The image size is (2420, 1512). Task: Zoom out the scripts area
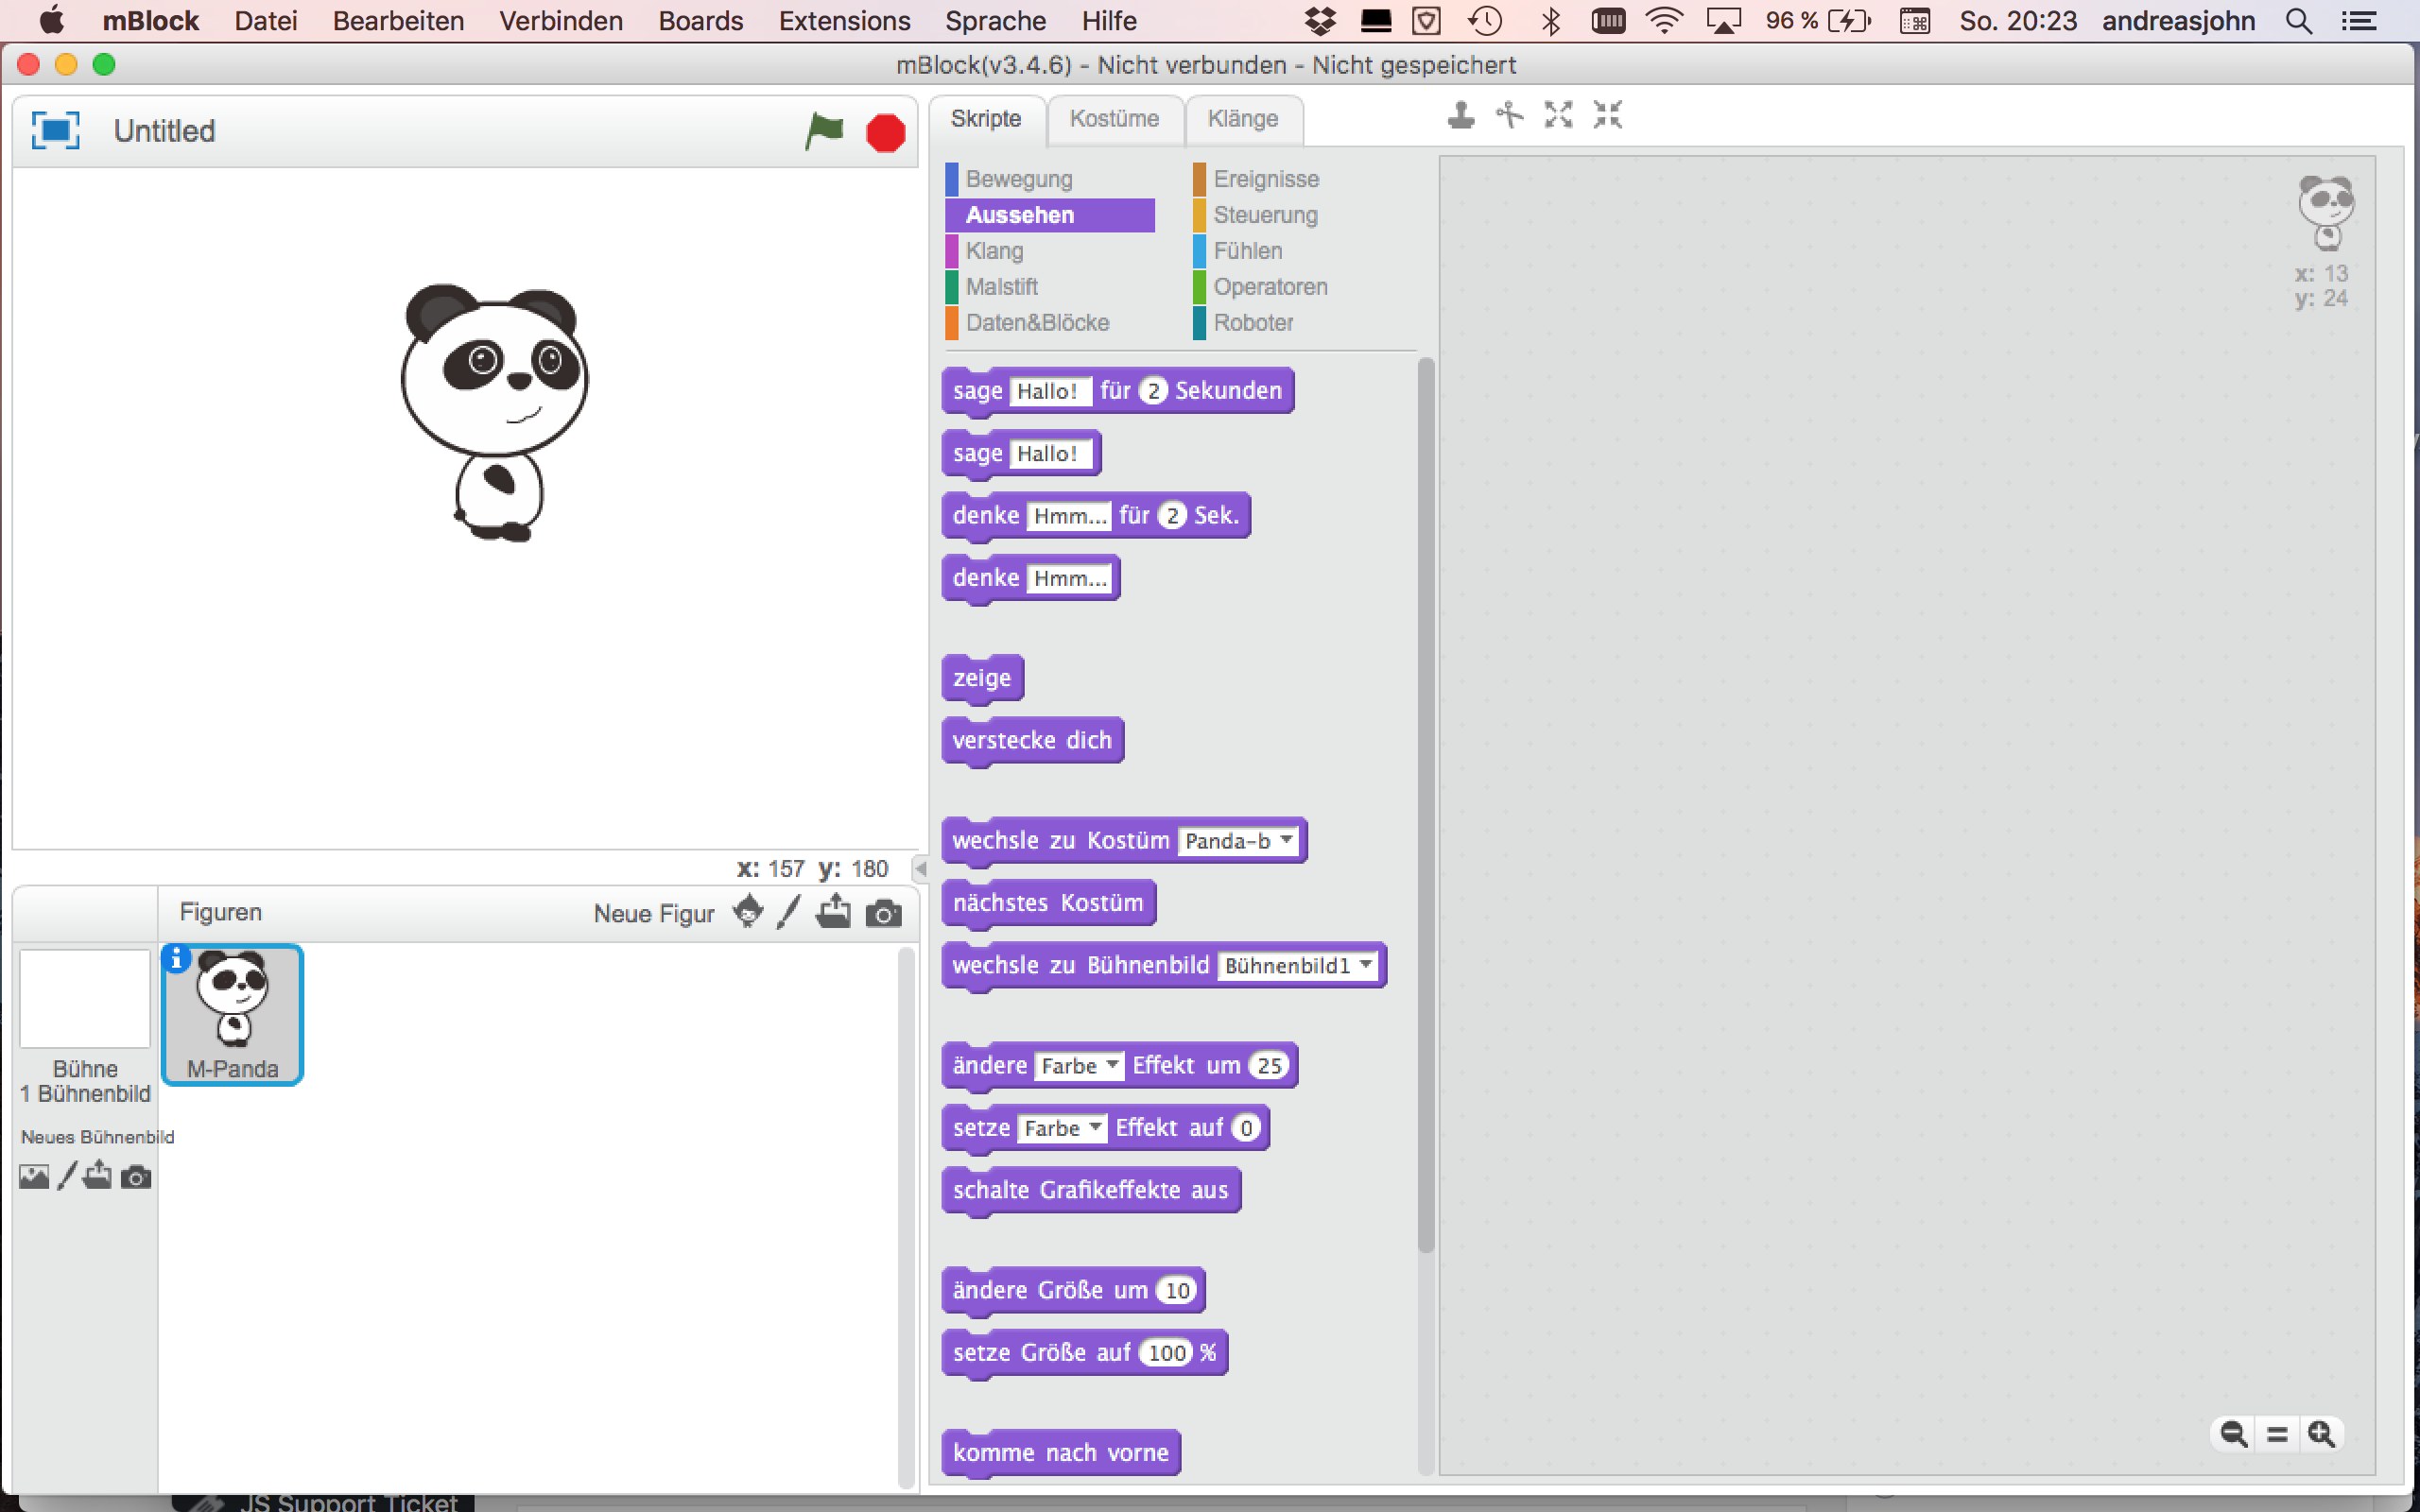(x=2233, y=1434)
